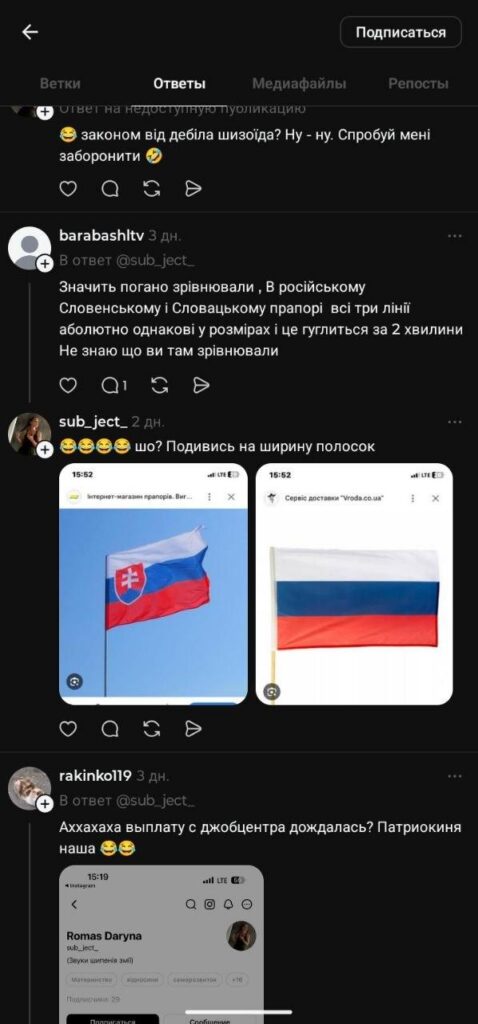Image resolution: width=478 pixels, height=1024 pixels.
Task: Tap the Подписаться follow button
Action: [400, 33]
